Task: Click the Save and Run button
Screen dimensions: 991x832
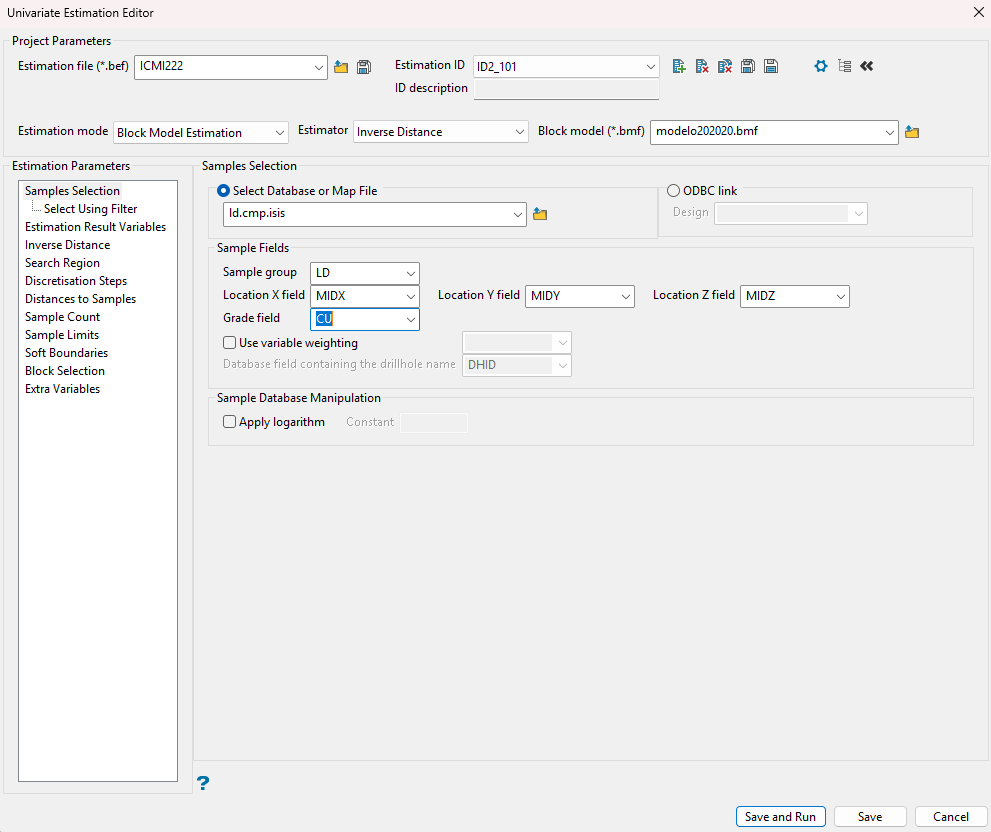Action: [781, 817]
